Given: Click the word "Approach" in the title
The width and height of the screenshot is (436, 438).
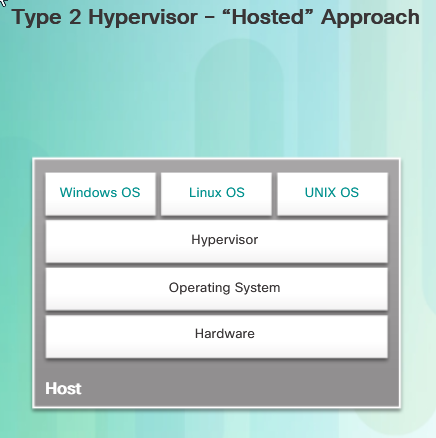Looking at the screenshot, I should (370, 17).
